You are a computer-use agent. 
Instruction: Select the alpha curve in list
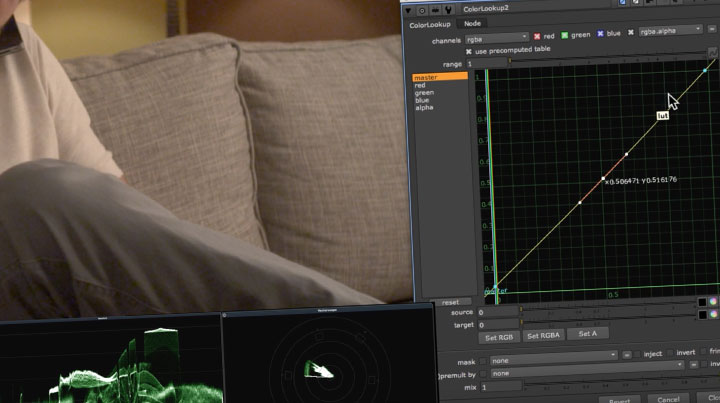(x=424, y=107)
